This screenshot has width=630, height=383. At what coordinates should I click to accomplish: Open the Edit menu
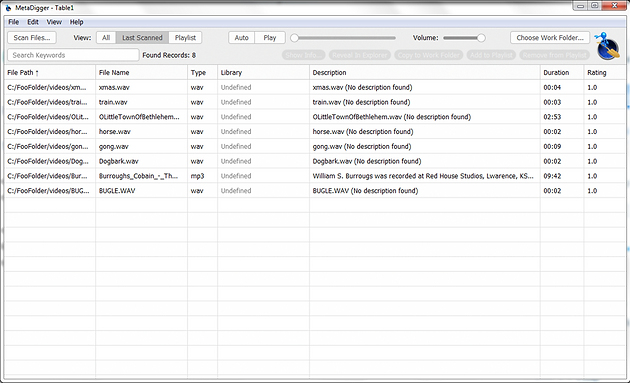(33, 22)
